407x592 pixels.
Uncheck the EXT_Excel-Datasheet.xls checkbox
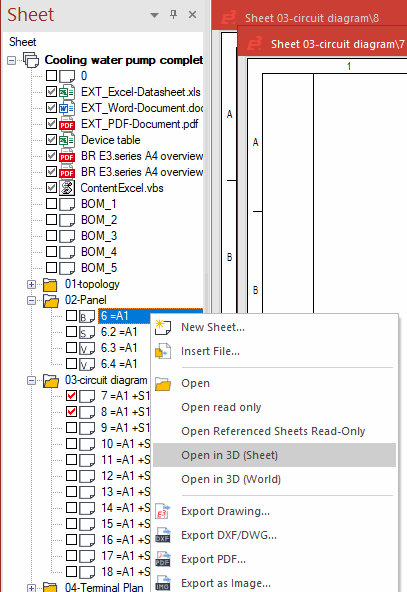52,92
